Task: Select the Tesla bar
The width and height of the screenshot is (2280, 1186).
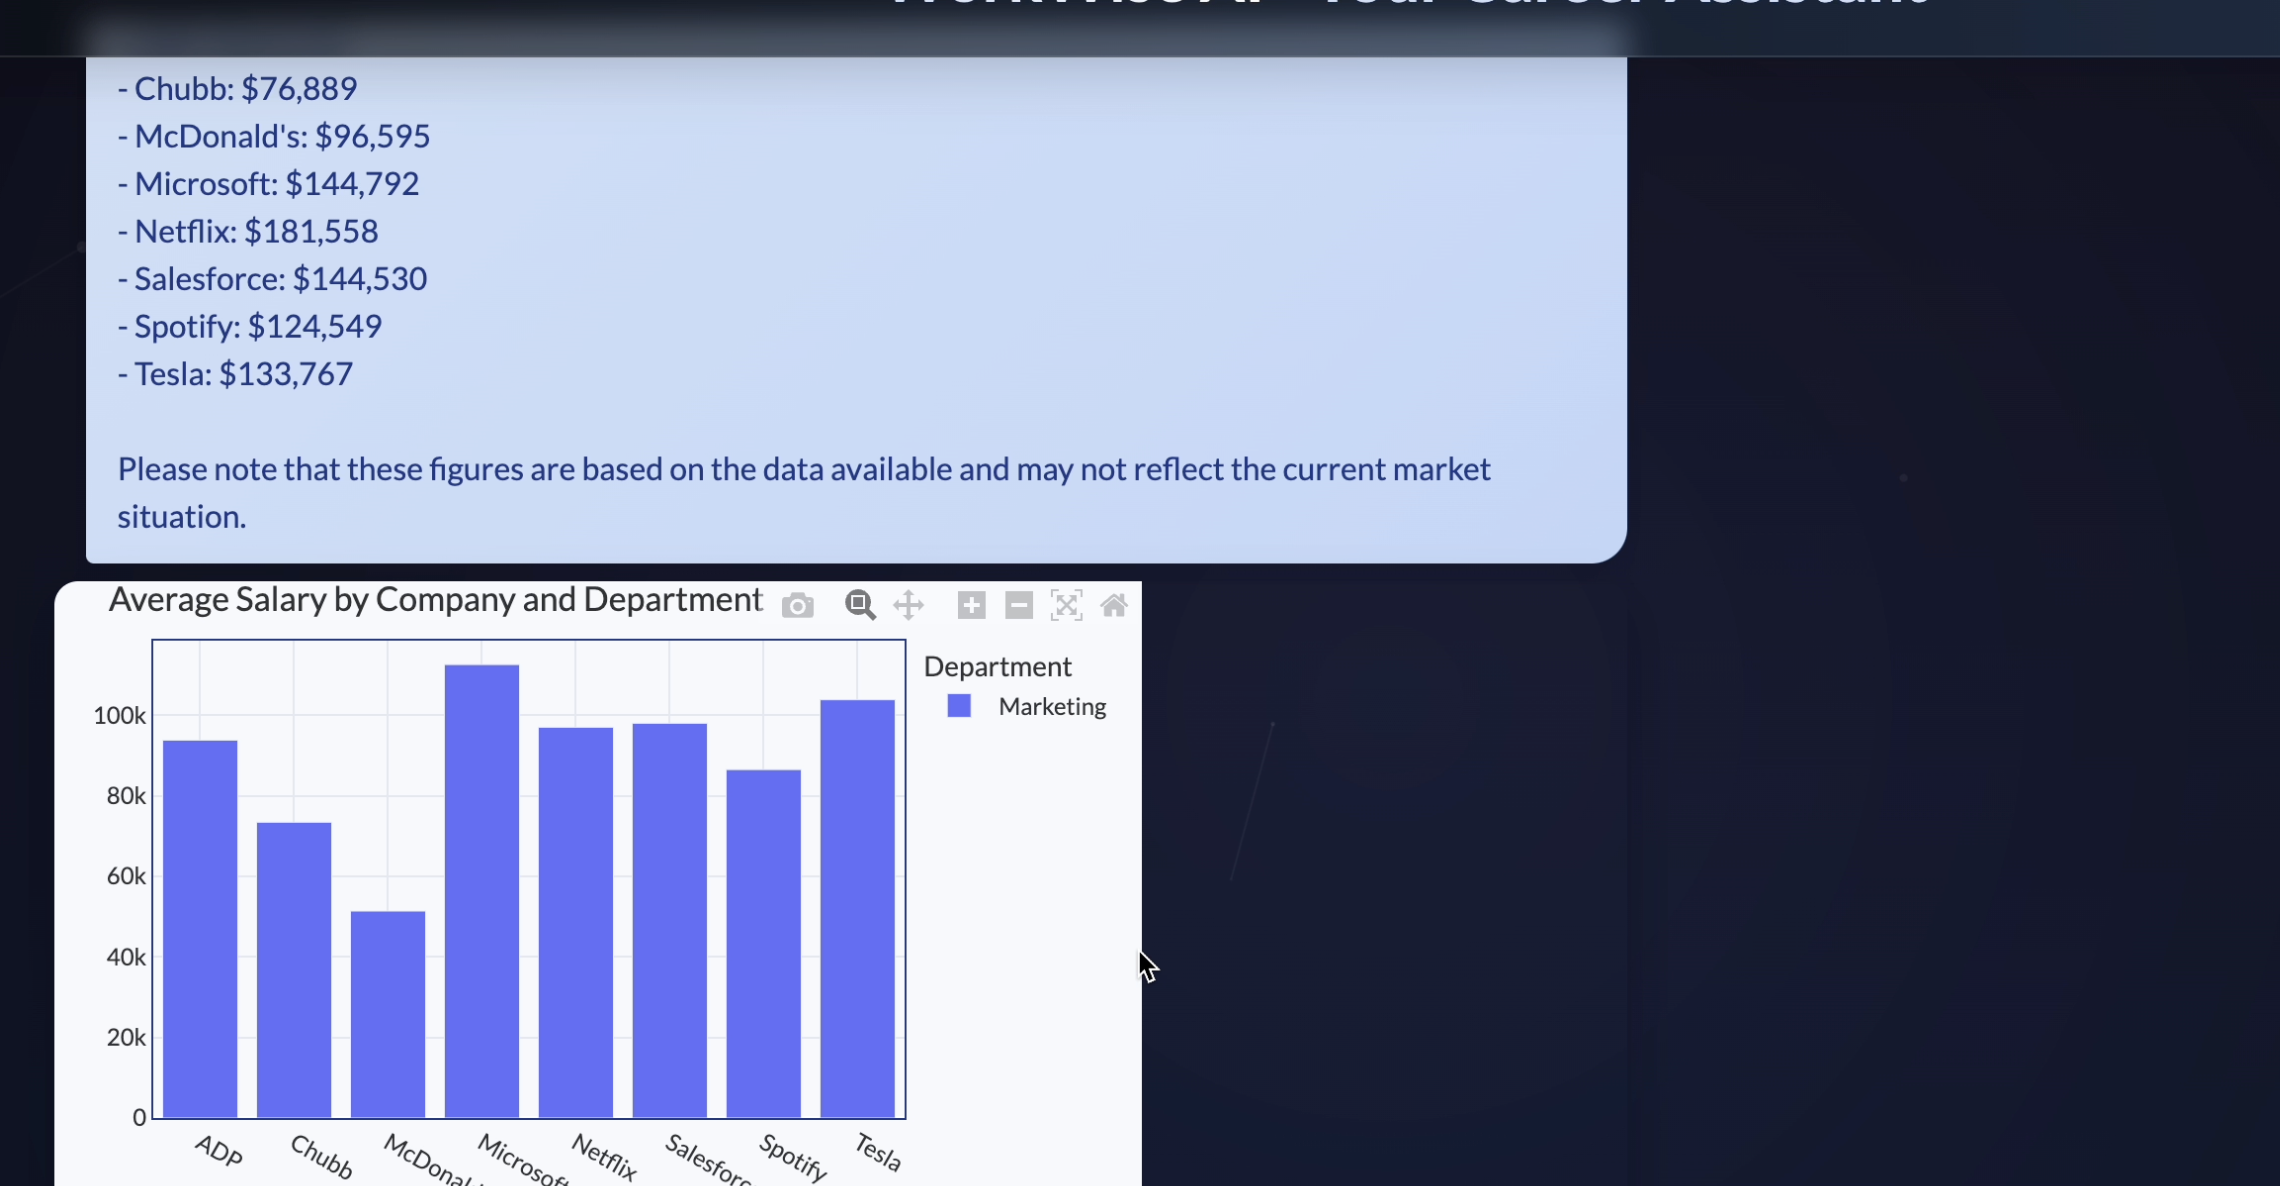Action: click(857, 908)
